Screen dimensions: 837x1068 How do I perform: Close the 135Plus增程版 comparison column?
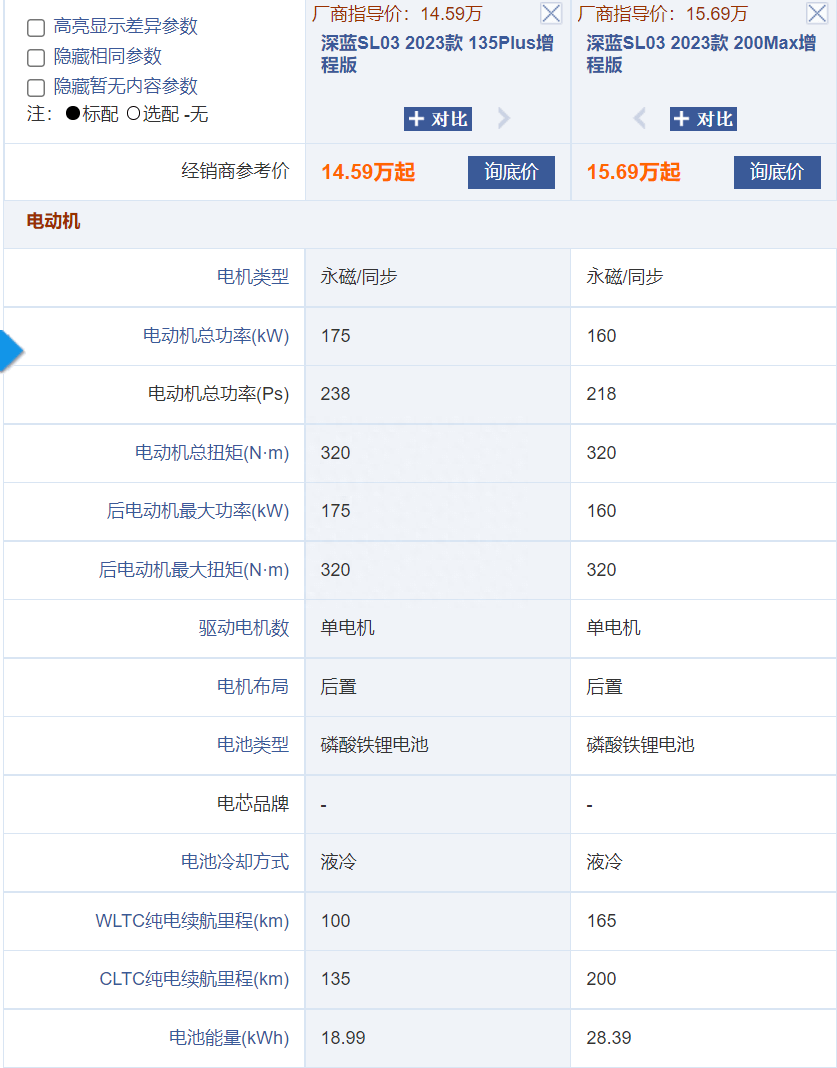(550, 13)
